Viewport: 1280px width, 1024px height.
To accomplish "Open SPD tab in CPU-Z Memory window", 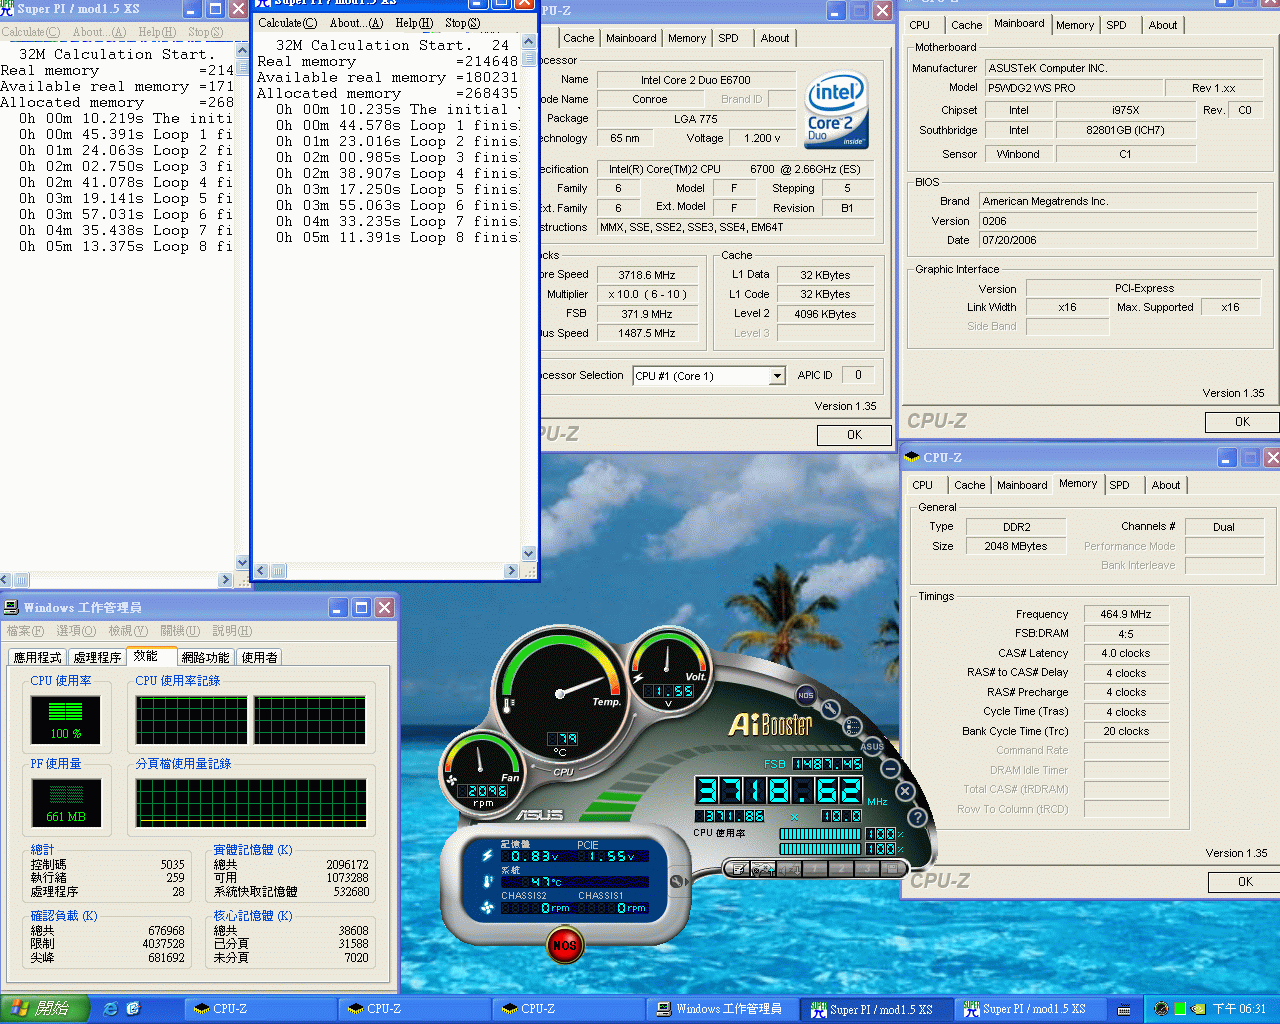I will (x=1119, y=485).
